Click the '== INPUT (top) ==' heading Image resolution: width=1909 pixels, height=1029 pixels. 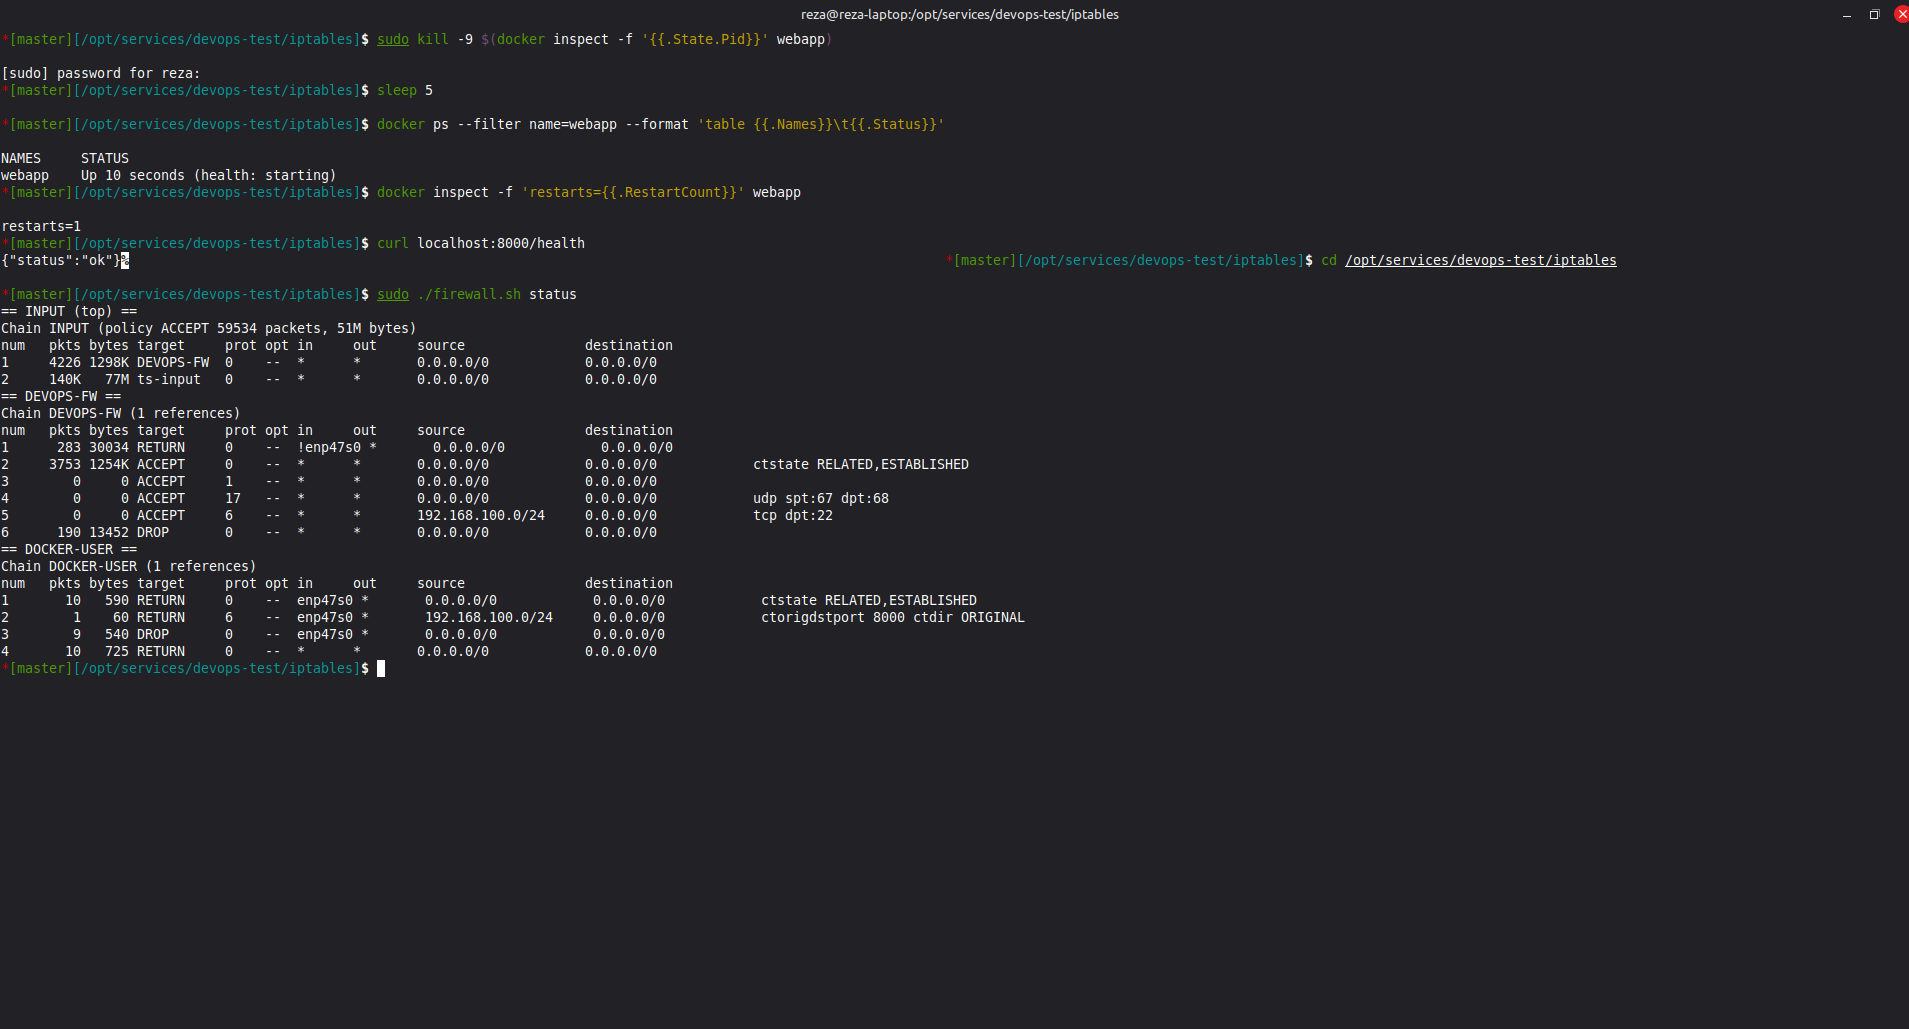69,311
